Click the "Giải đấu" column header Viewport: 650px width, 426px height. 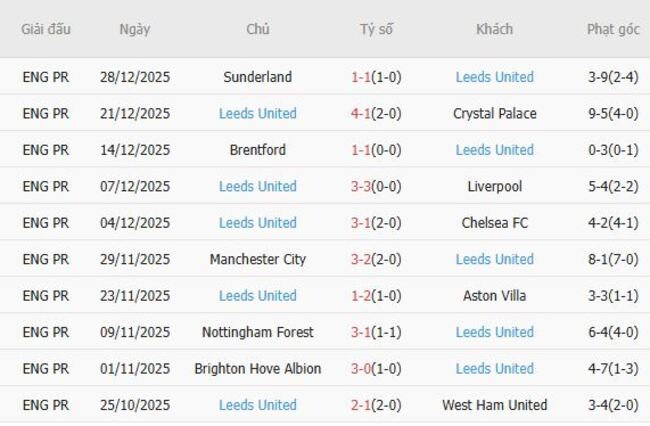46,29
